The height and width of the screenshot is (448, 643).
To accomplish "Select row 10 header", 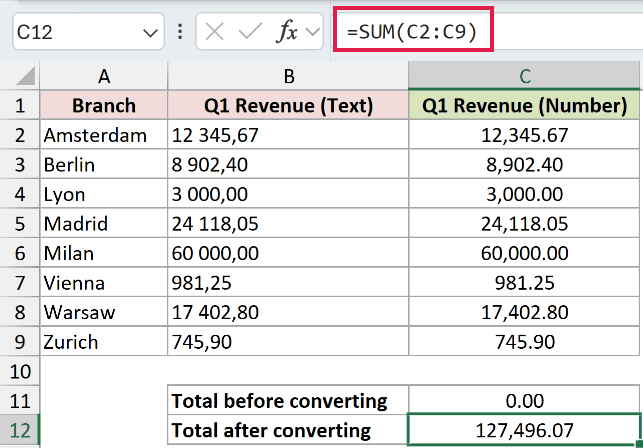I will [20, 371].
